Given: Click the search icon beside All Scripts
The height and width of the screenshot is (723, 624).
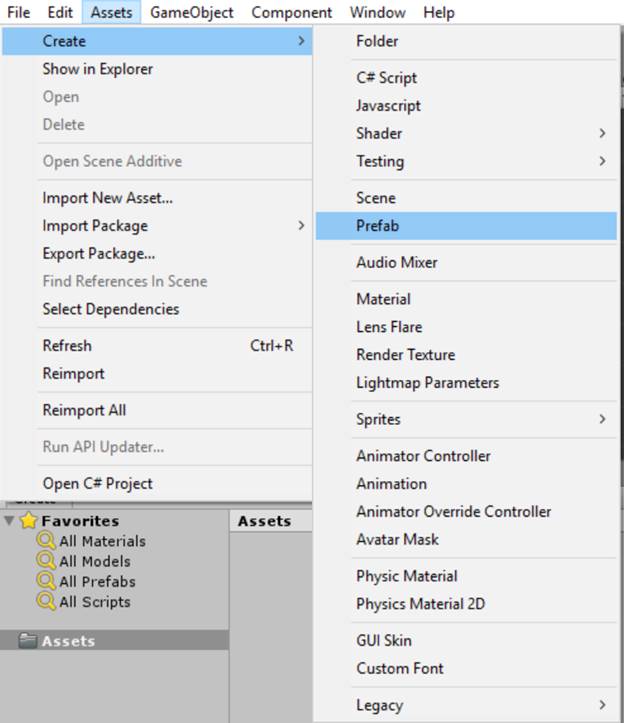Looking at the screenshot, I should [x=46, y=602].
